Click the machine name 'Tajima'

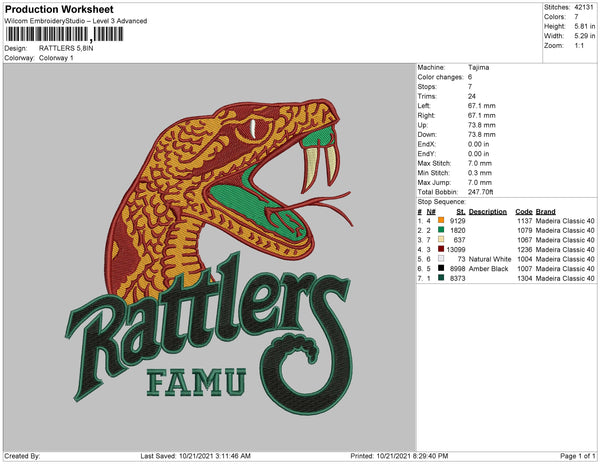point(478,67)
